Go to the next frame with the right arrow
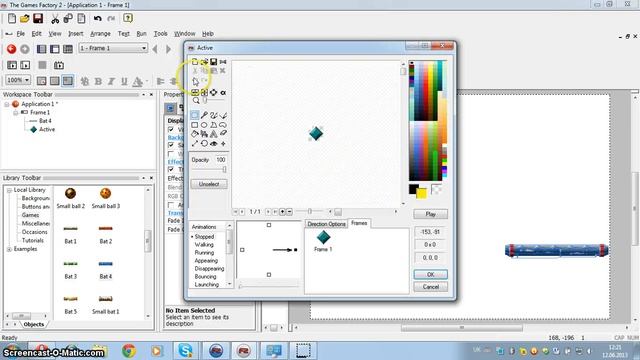This screenshot has height=360, width=640. (169, 49)
